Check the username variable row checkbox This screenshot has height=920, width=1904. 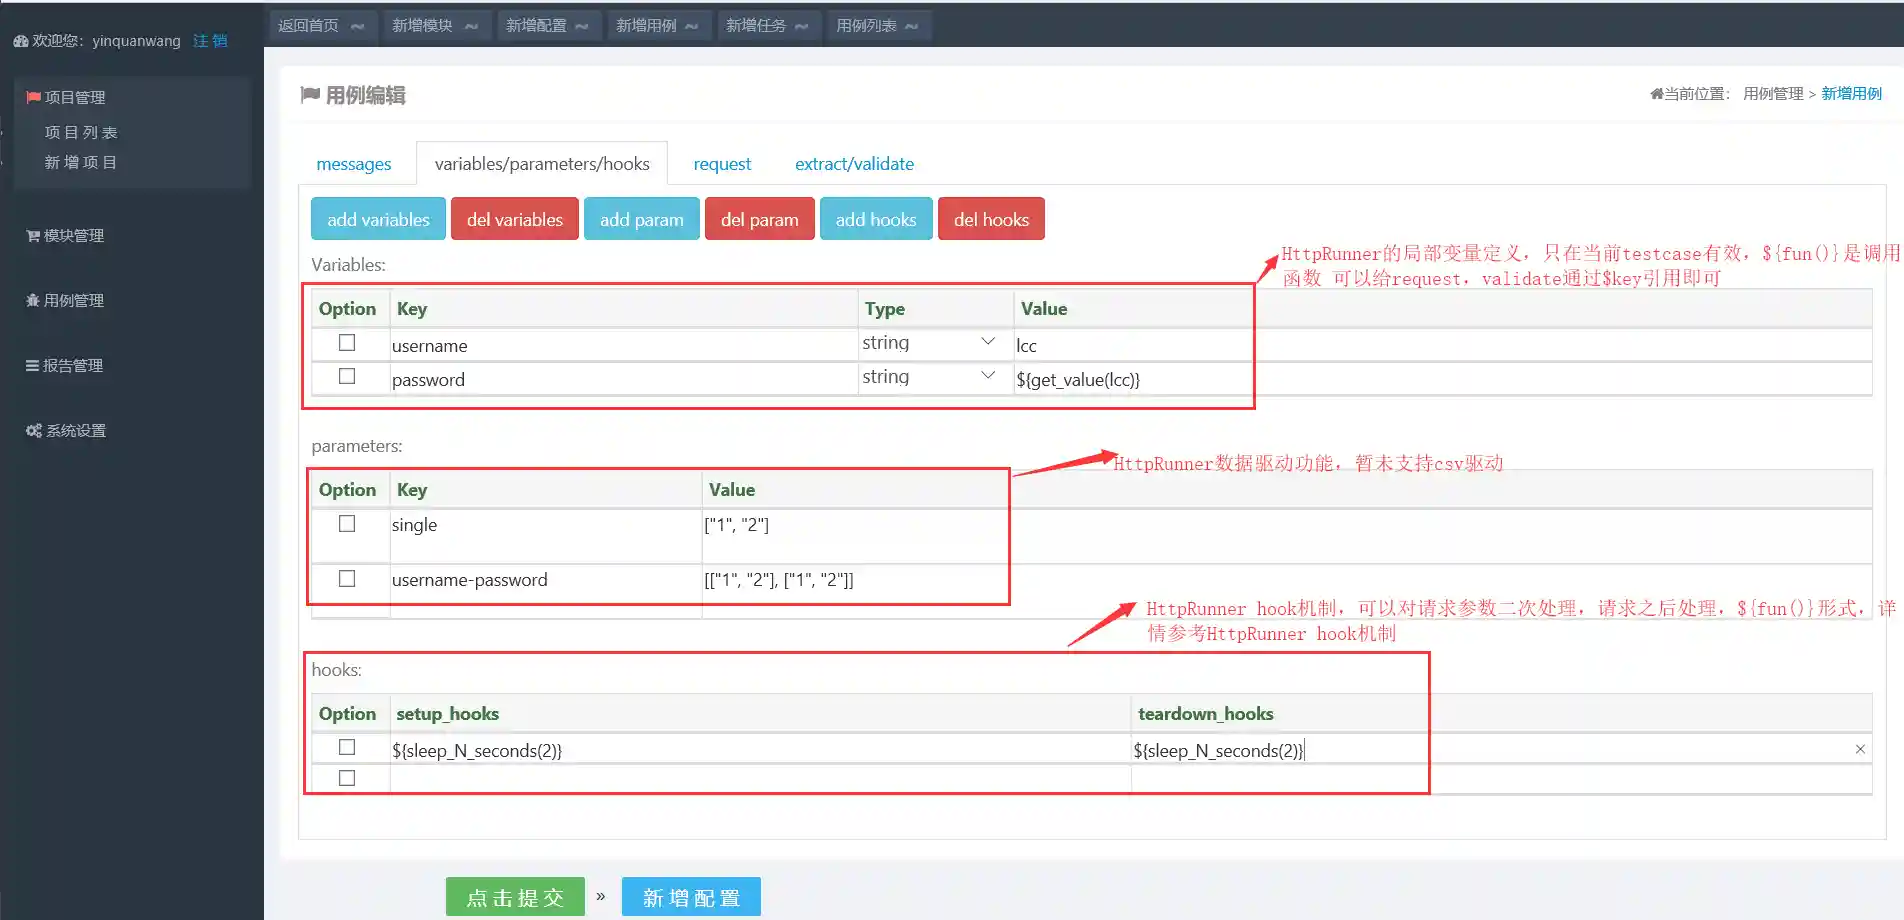(x=347, y=343)
